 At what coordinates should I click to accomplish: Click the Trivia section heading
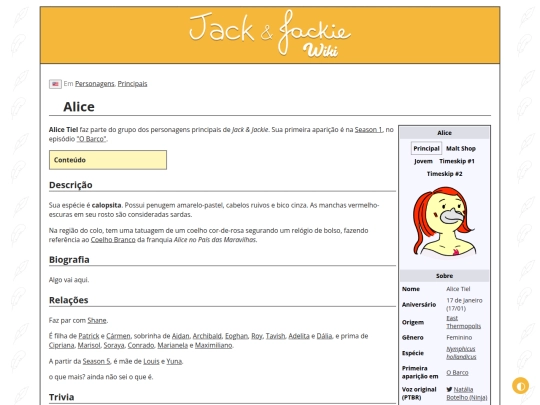click(61, 397)
